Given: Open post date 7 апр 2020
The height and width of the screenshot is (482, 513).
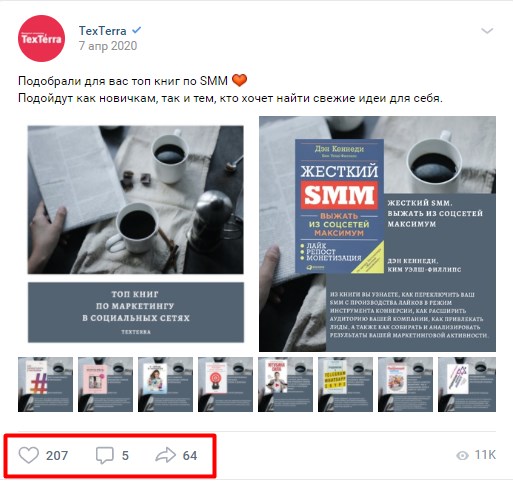Looking at the screenshot, I should click(x=108, y=46).
